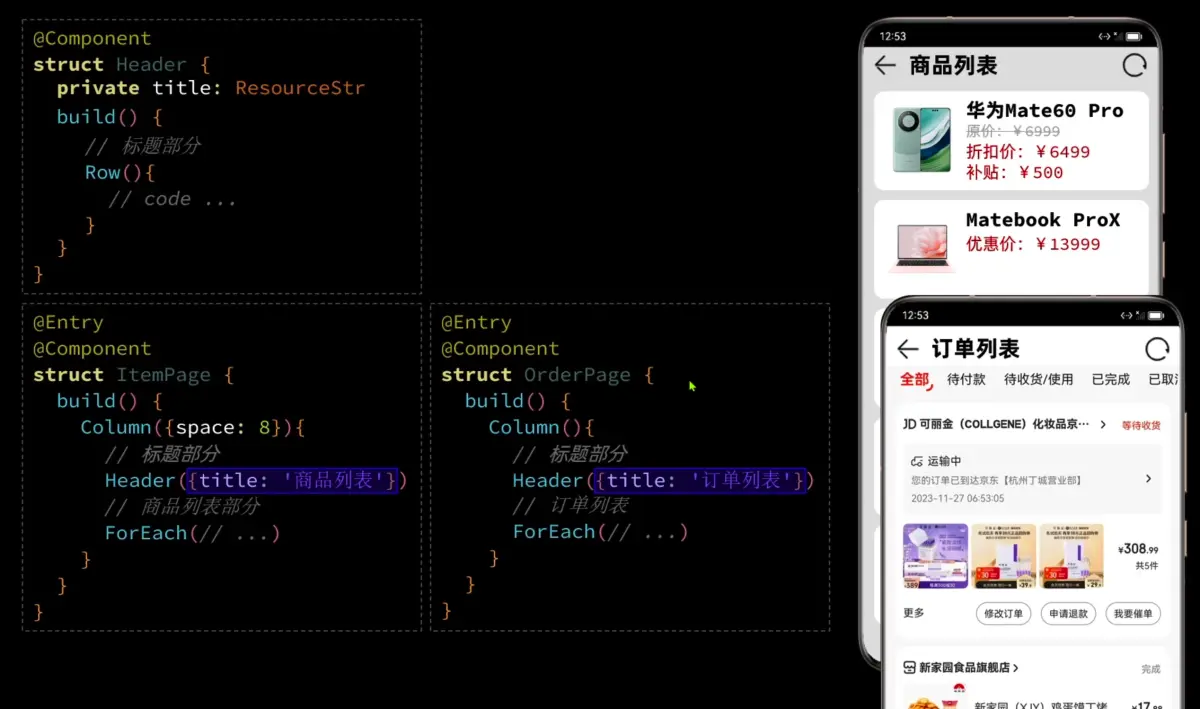Click shipping timestamp 2023-11-27 06:53:05
The width and height of the screenshot is (1200, 709).
coord(957,498)
